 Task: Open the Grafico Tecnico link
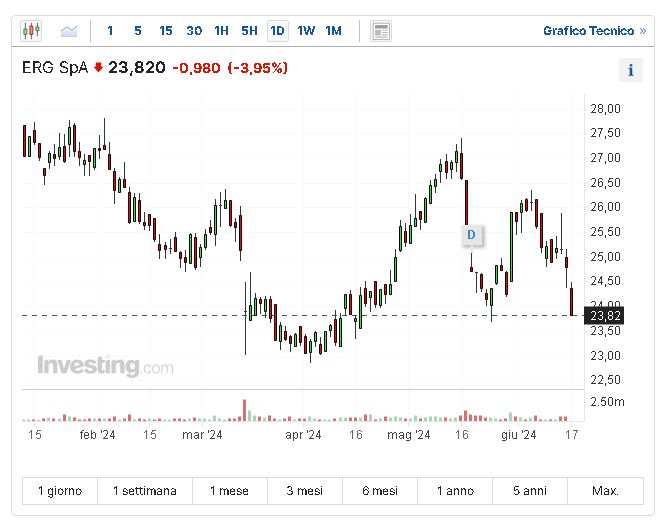click(595, 31)
